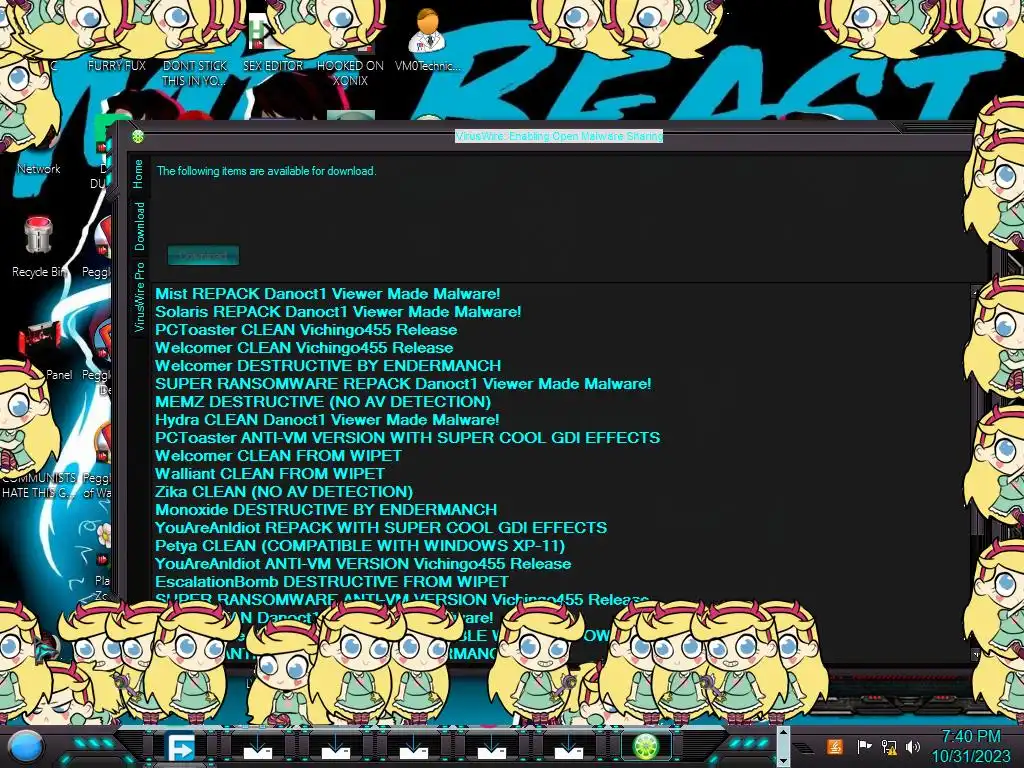This screenshot has width=1024, height=768.
Task: Switch to the Download tab
Action: tap(139, 226)
